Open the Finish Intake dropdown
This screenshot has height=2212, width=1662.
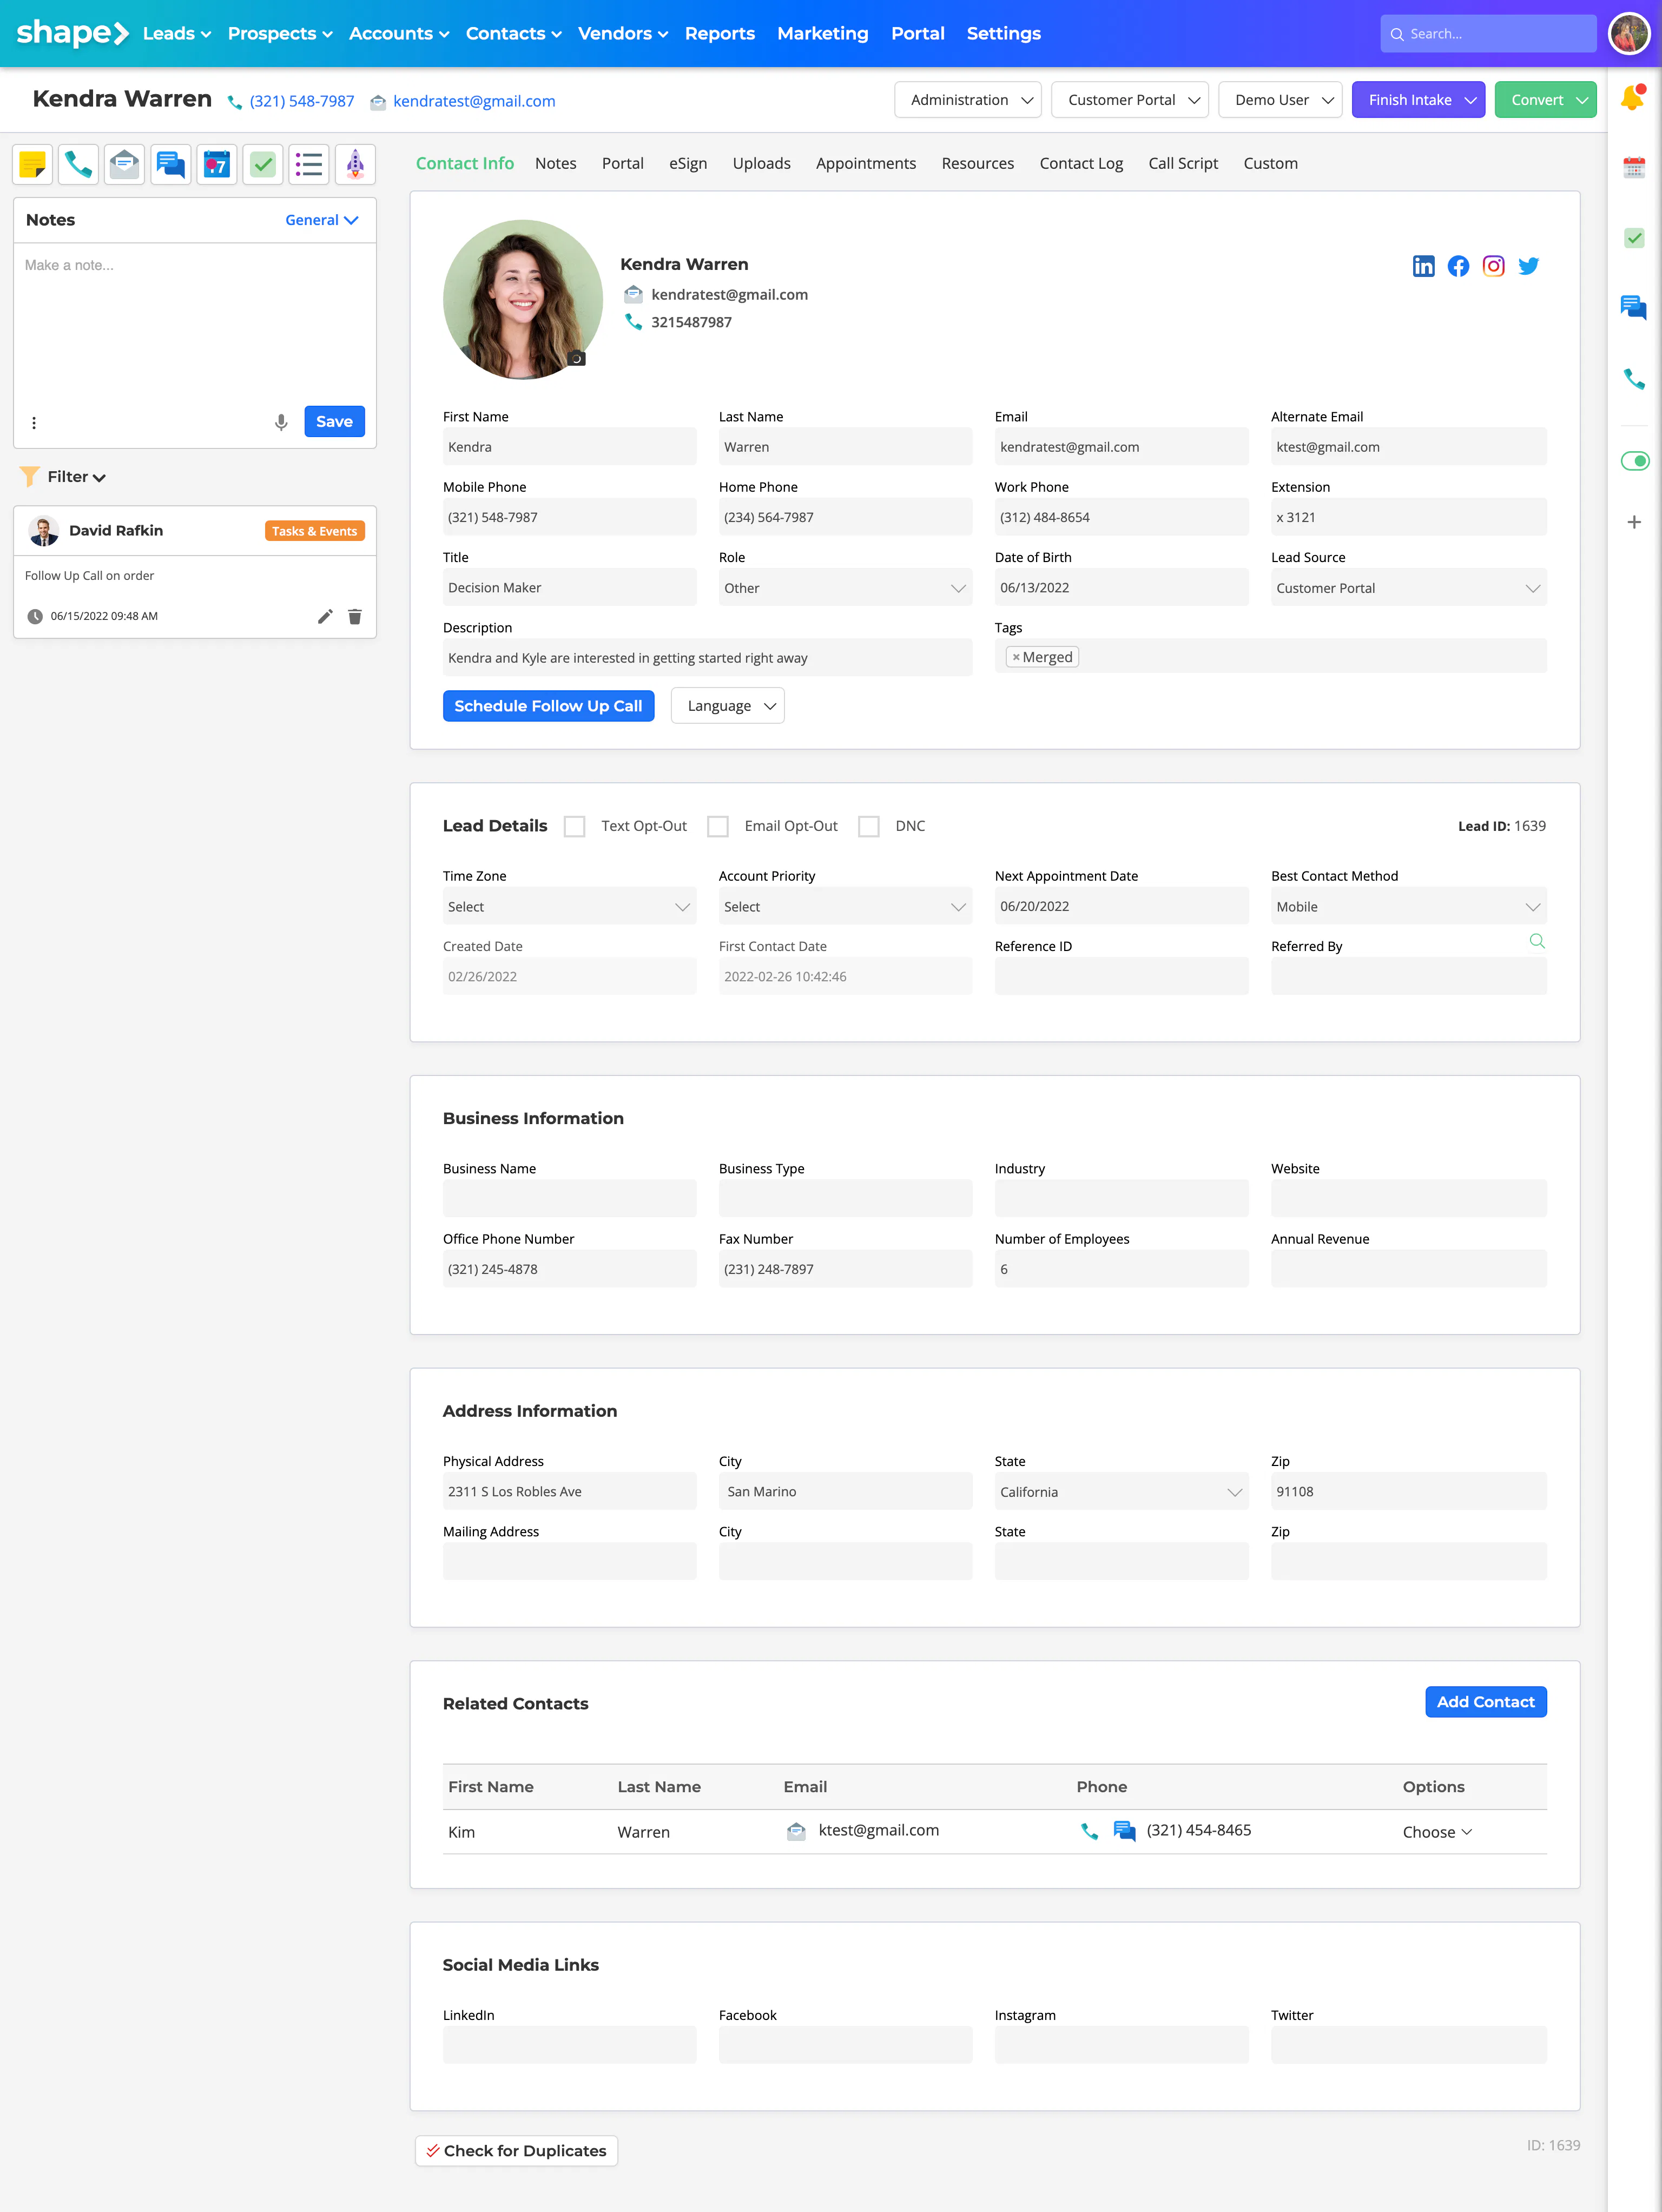click(x=1418, y=100)
